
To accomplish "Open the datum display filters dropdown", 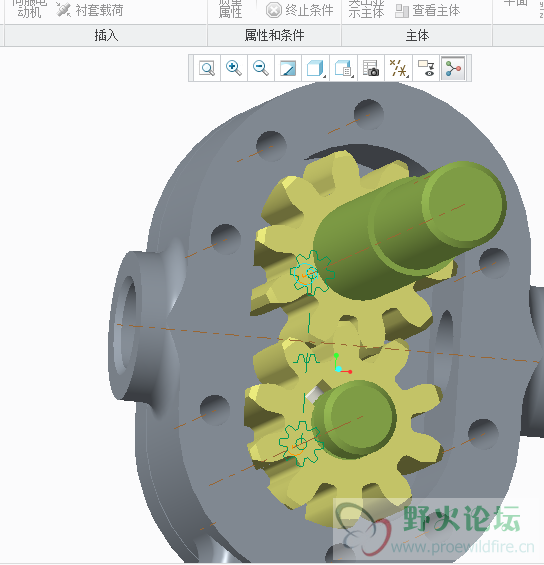I will (x=398, y=68).
